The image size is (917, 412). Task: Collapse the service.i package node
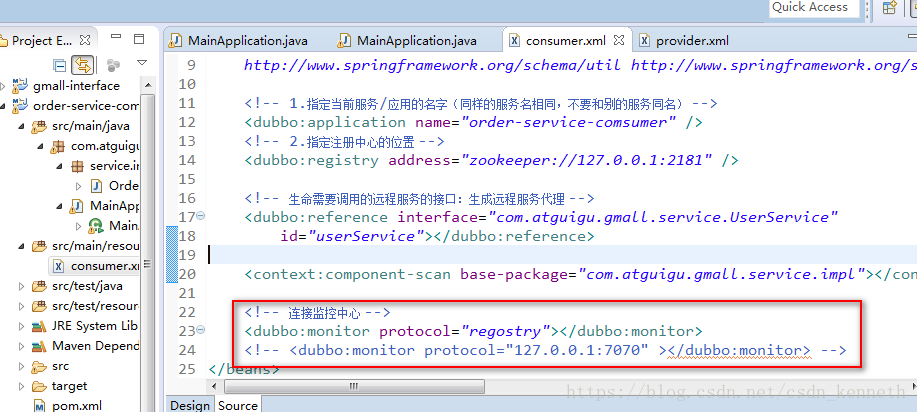click(x=60, y=166)
